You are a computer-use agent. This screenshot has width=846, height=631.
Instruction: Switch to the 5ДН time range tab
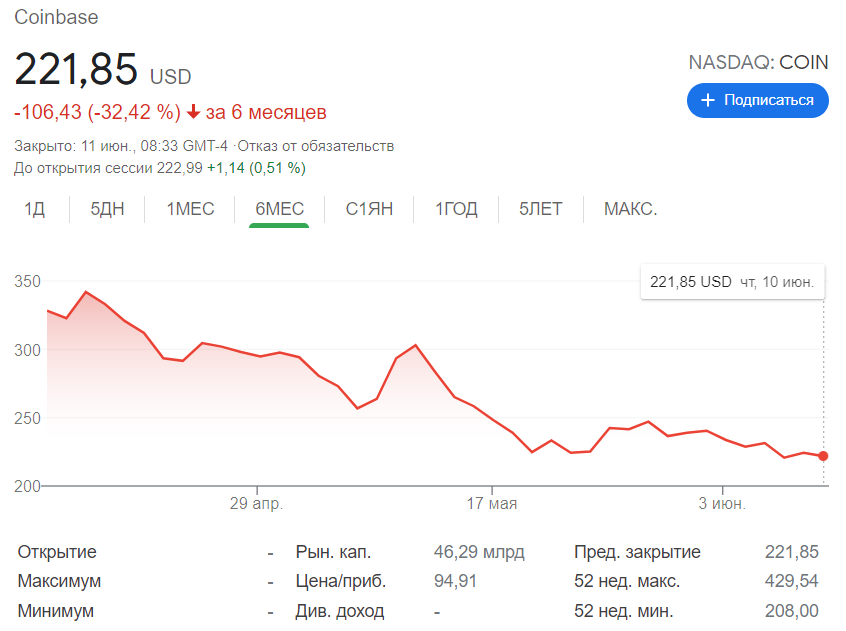105,209
